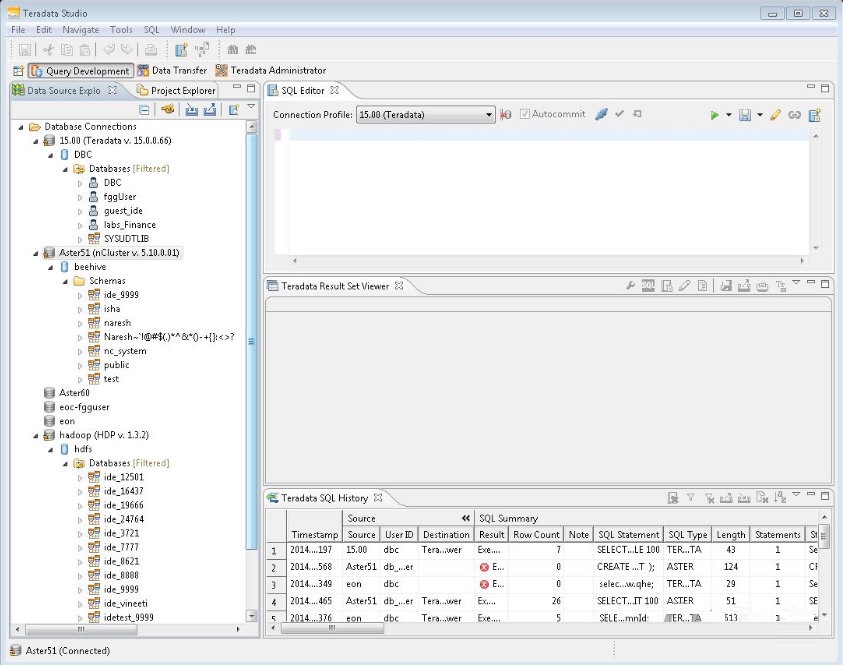This screenshot has height=667, width=843.
Task: Click the Link with Editor icon in explorer toolbar
Action: [167, 109]
